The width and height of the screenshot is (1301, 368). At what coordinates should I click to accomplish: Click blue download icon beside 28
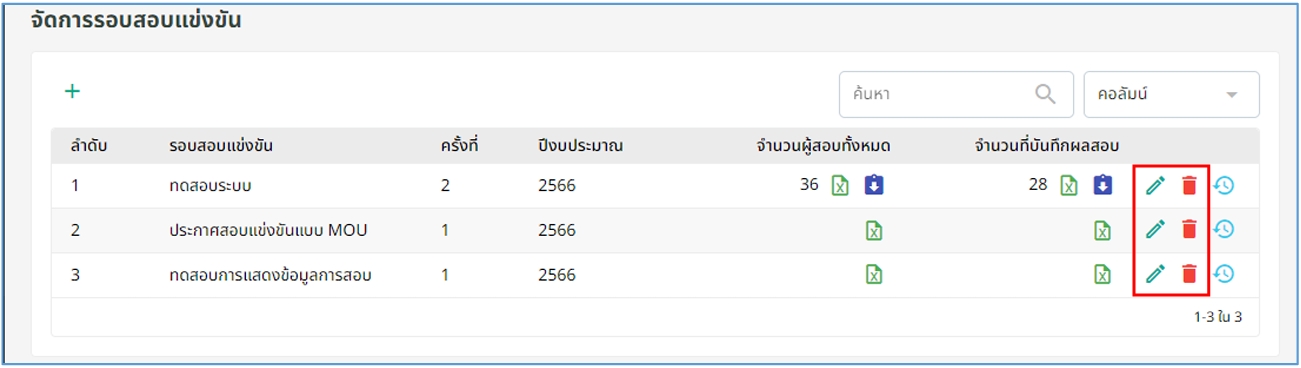(x=1102, y=185)
